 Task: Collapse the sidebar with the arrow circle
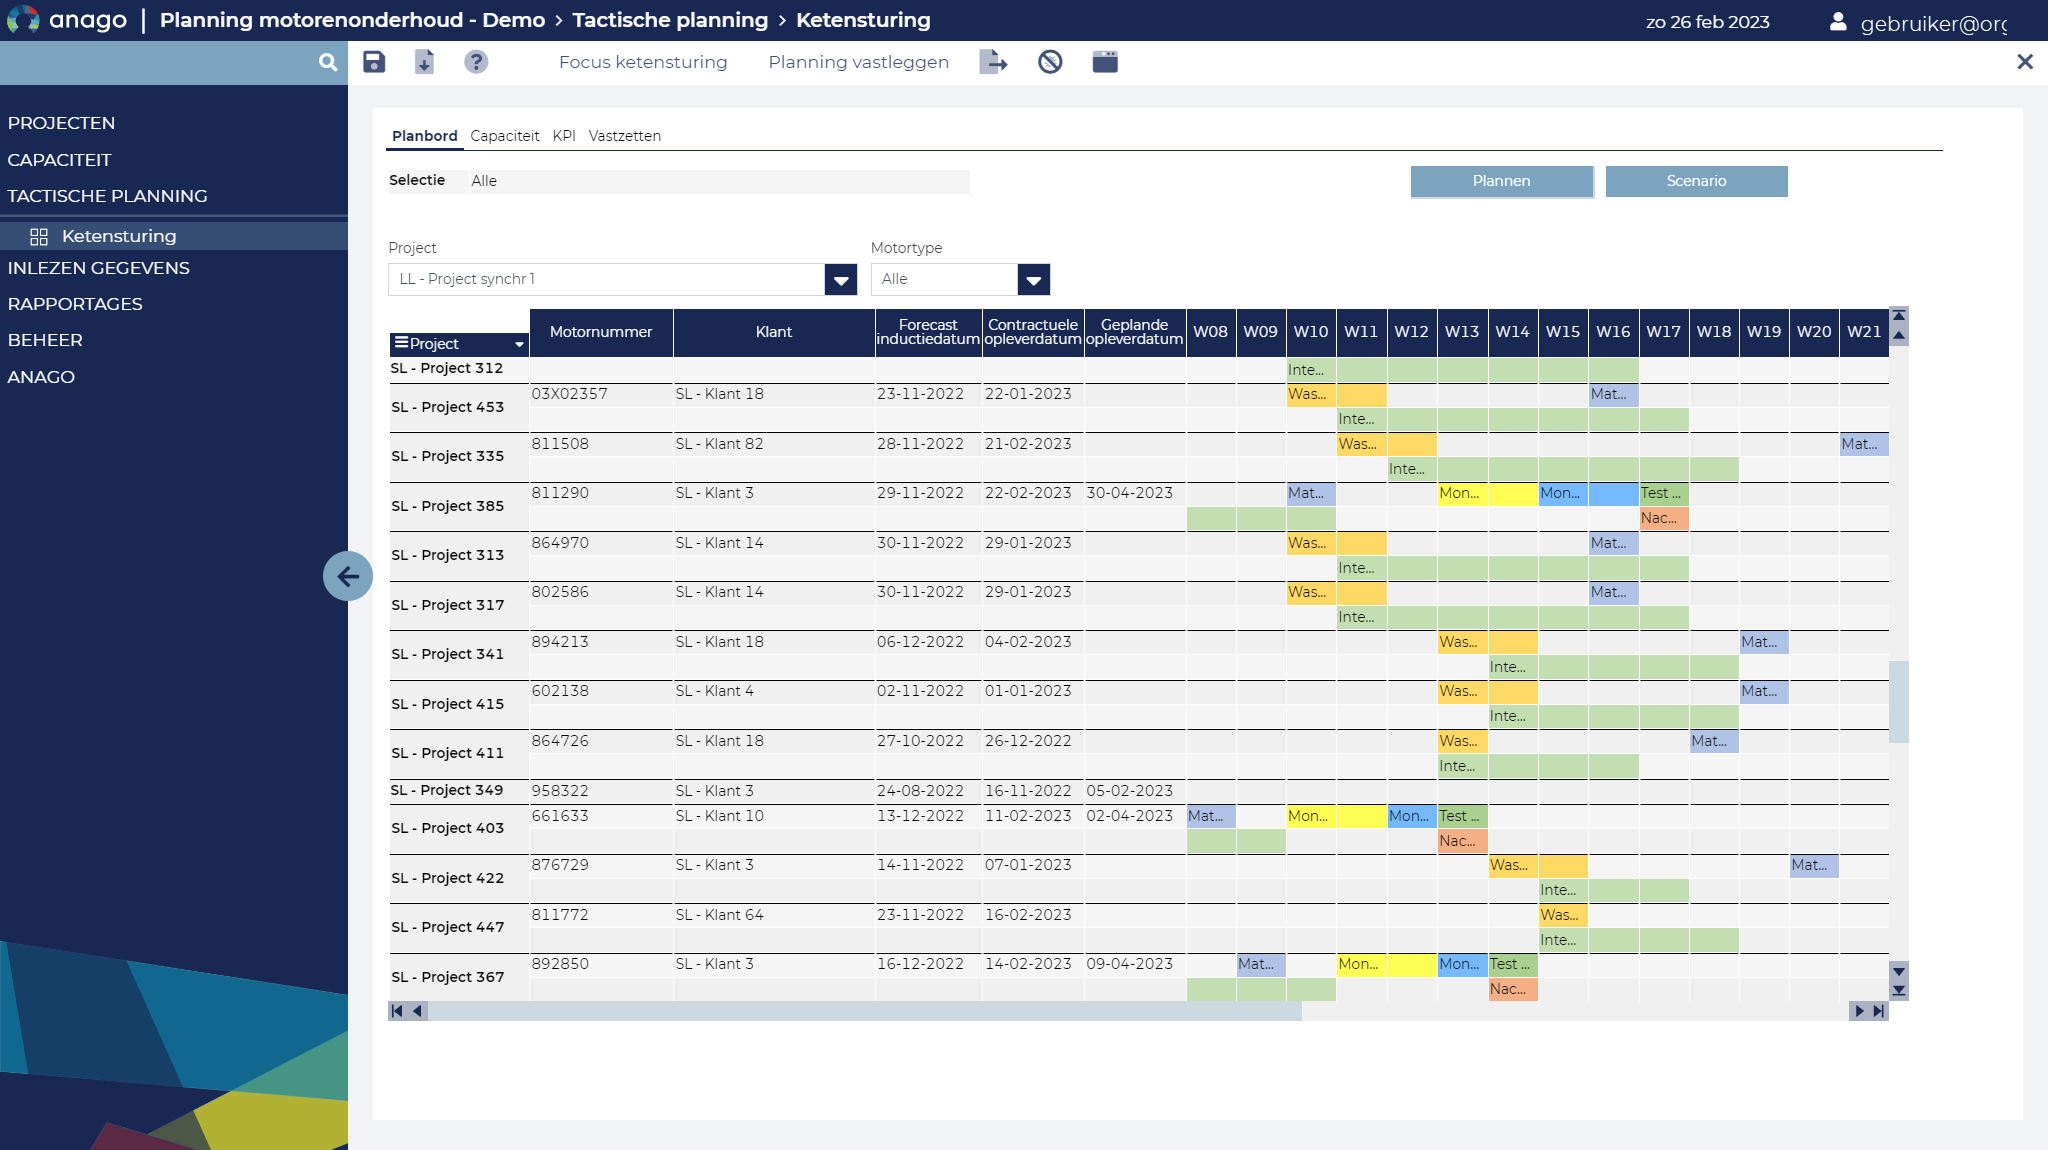[x=348, y=576]
